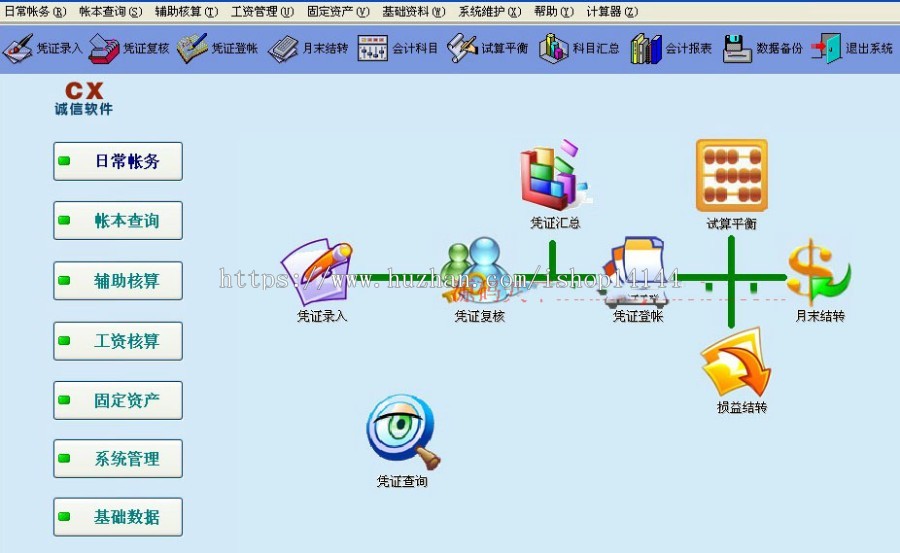Open the 基础资料 menu
The height and width of the screenshot is (553, 900).
coord(414,11)
